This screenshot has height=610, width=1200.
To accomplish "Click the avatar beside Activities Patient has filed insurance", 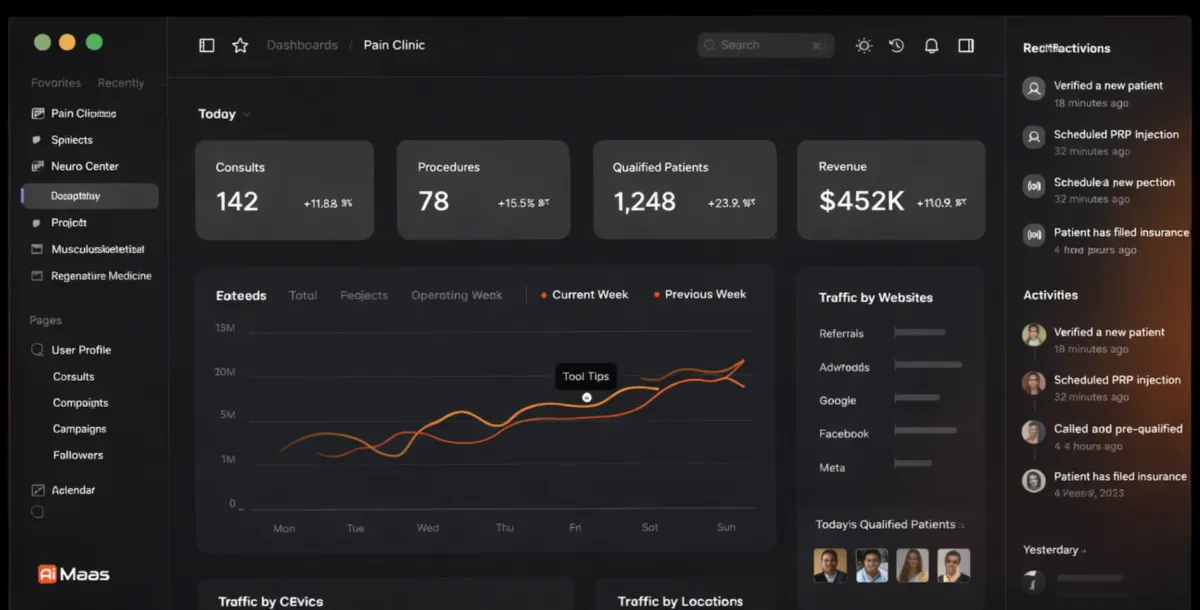I will (x=1034, y=481).
